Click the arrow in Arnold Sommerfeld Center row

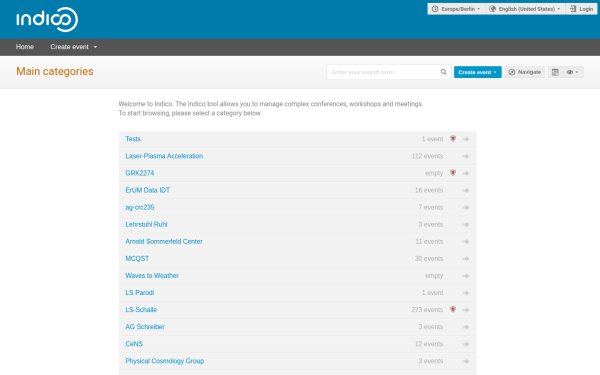[x=466, y=241]
